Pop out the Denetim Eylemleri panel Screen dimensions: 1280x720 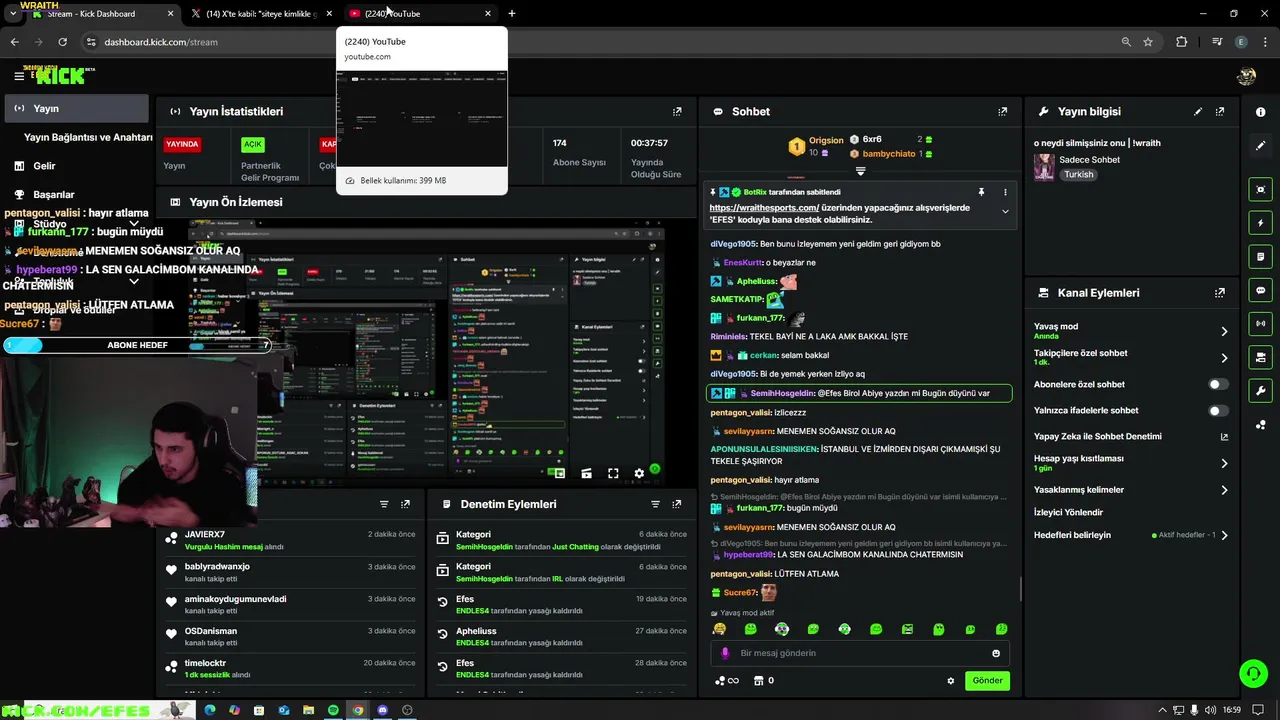pos(677,504)
